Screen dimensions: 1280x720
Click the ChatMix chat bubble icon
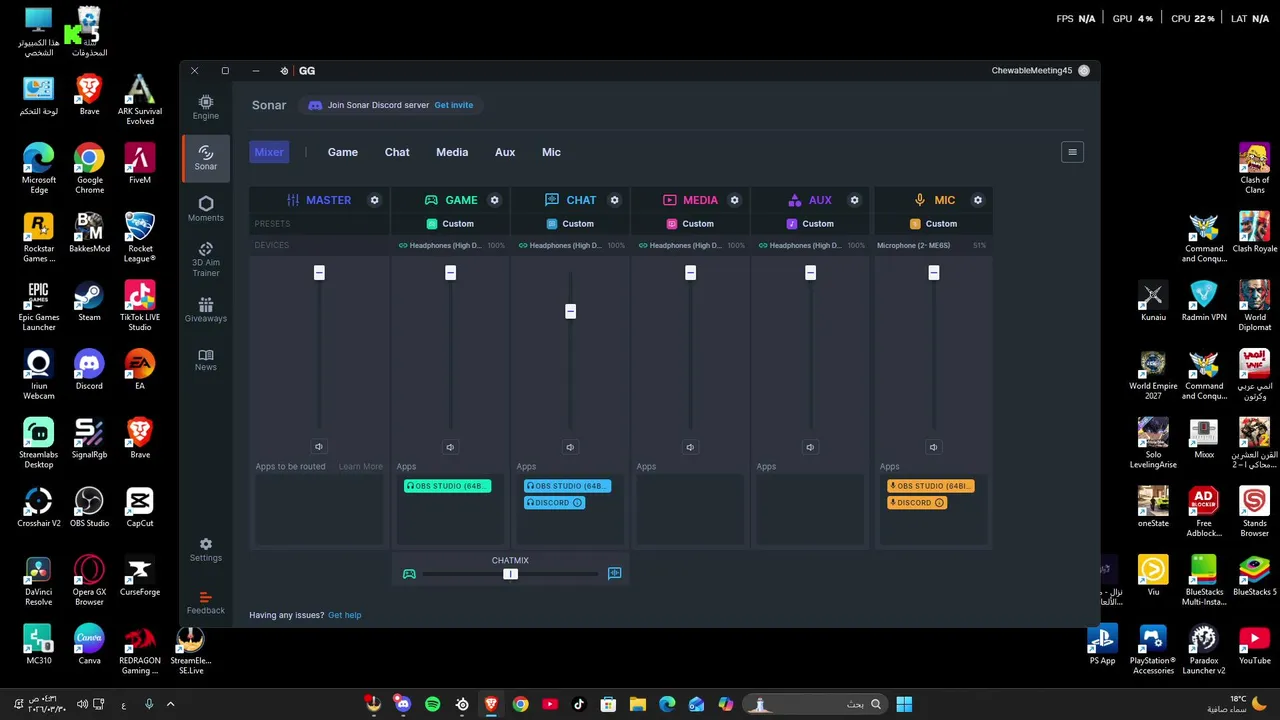pyautogui.click(x=614, y=573)
